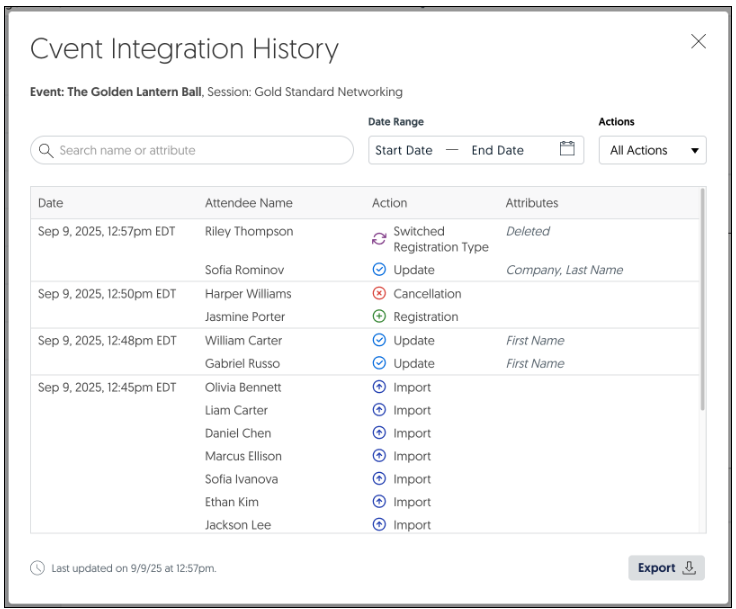Click the Action column header
Viewport: 736px width, 609px height.
pyautogui.click(x=389, y=203)
